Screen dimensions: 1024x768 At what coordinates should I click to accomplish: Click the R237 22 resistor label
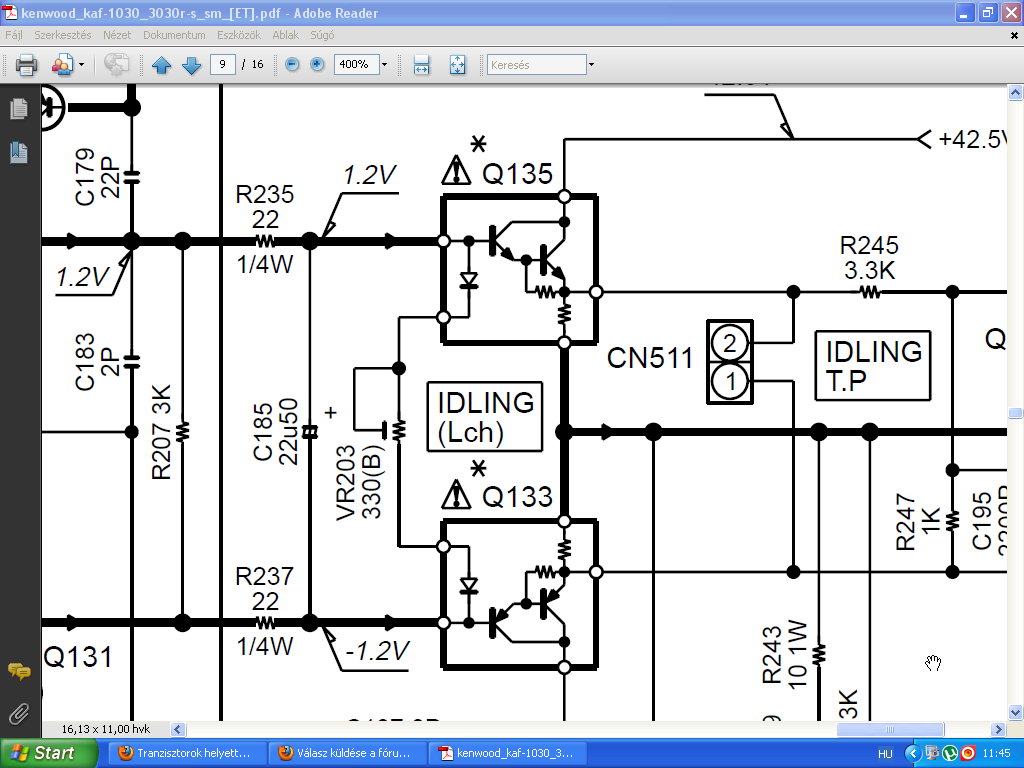pyautogui.click(x=264, y=588)
